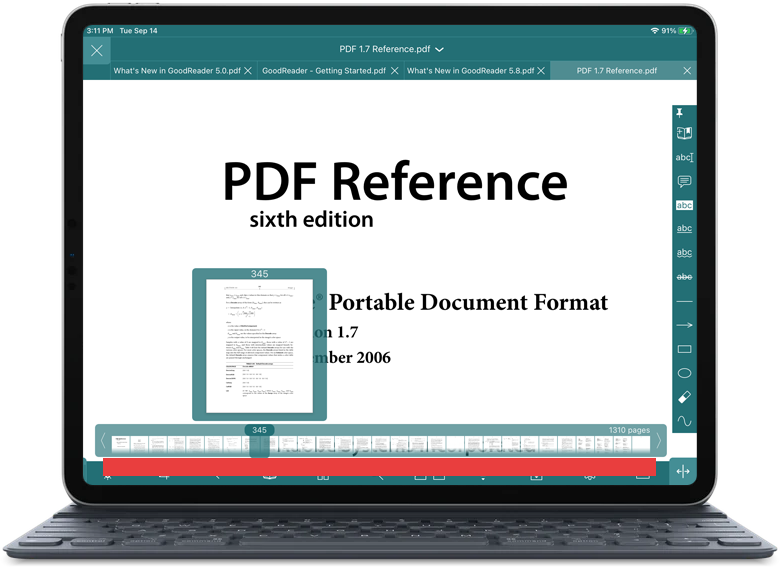Tap the last thumbnail in page strip
The height and width of the screenshot is (567, 780).
coord(641,444)
